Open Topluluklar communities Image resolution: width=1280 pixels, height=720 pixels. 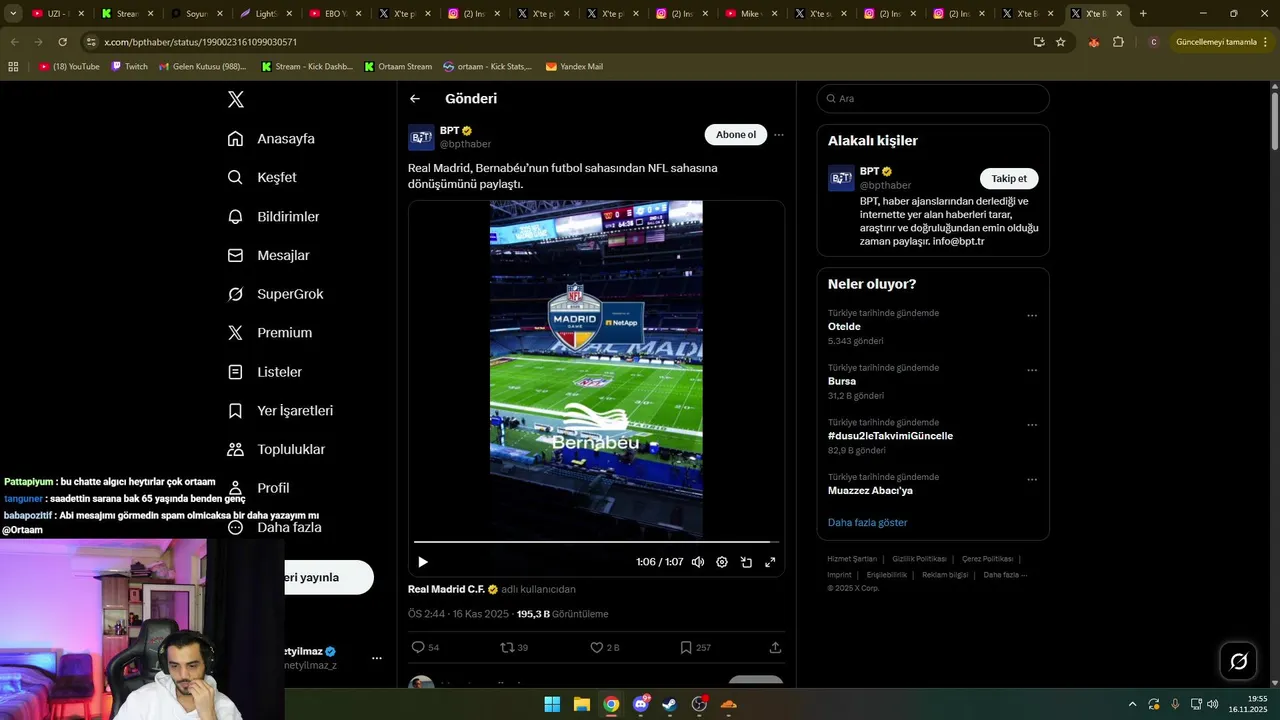(x=276, y=450)
